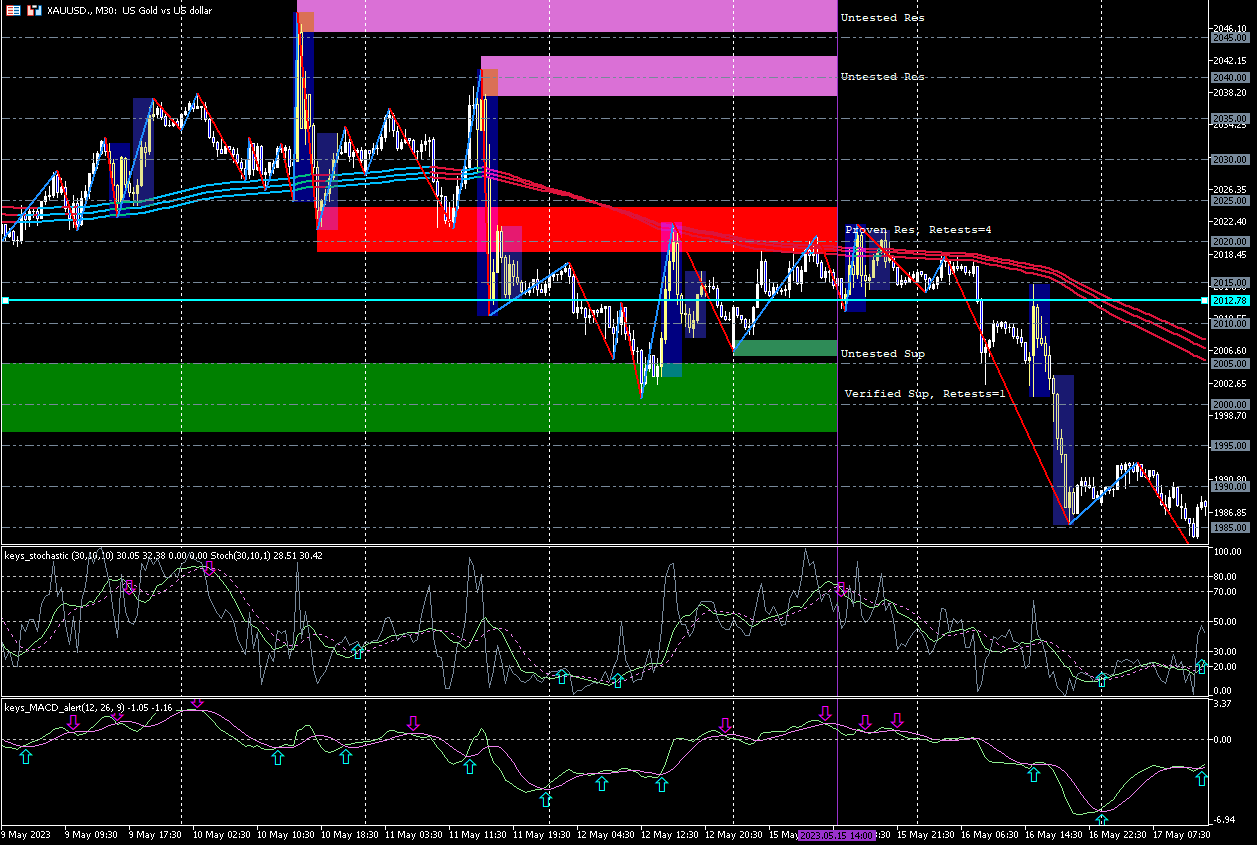Click the 'Untested Res' label beside the 2045.00 level
The image size is (1257, 845).
tap(882, 18)
